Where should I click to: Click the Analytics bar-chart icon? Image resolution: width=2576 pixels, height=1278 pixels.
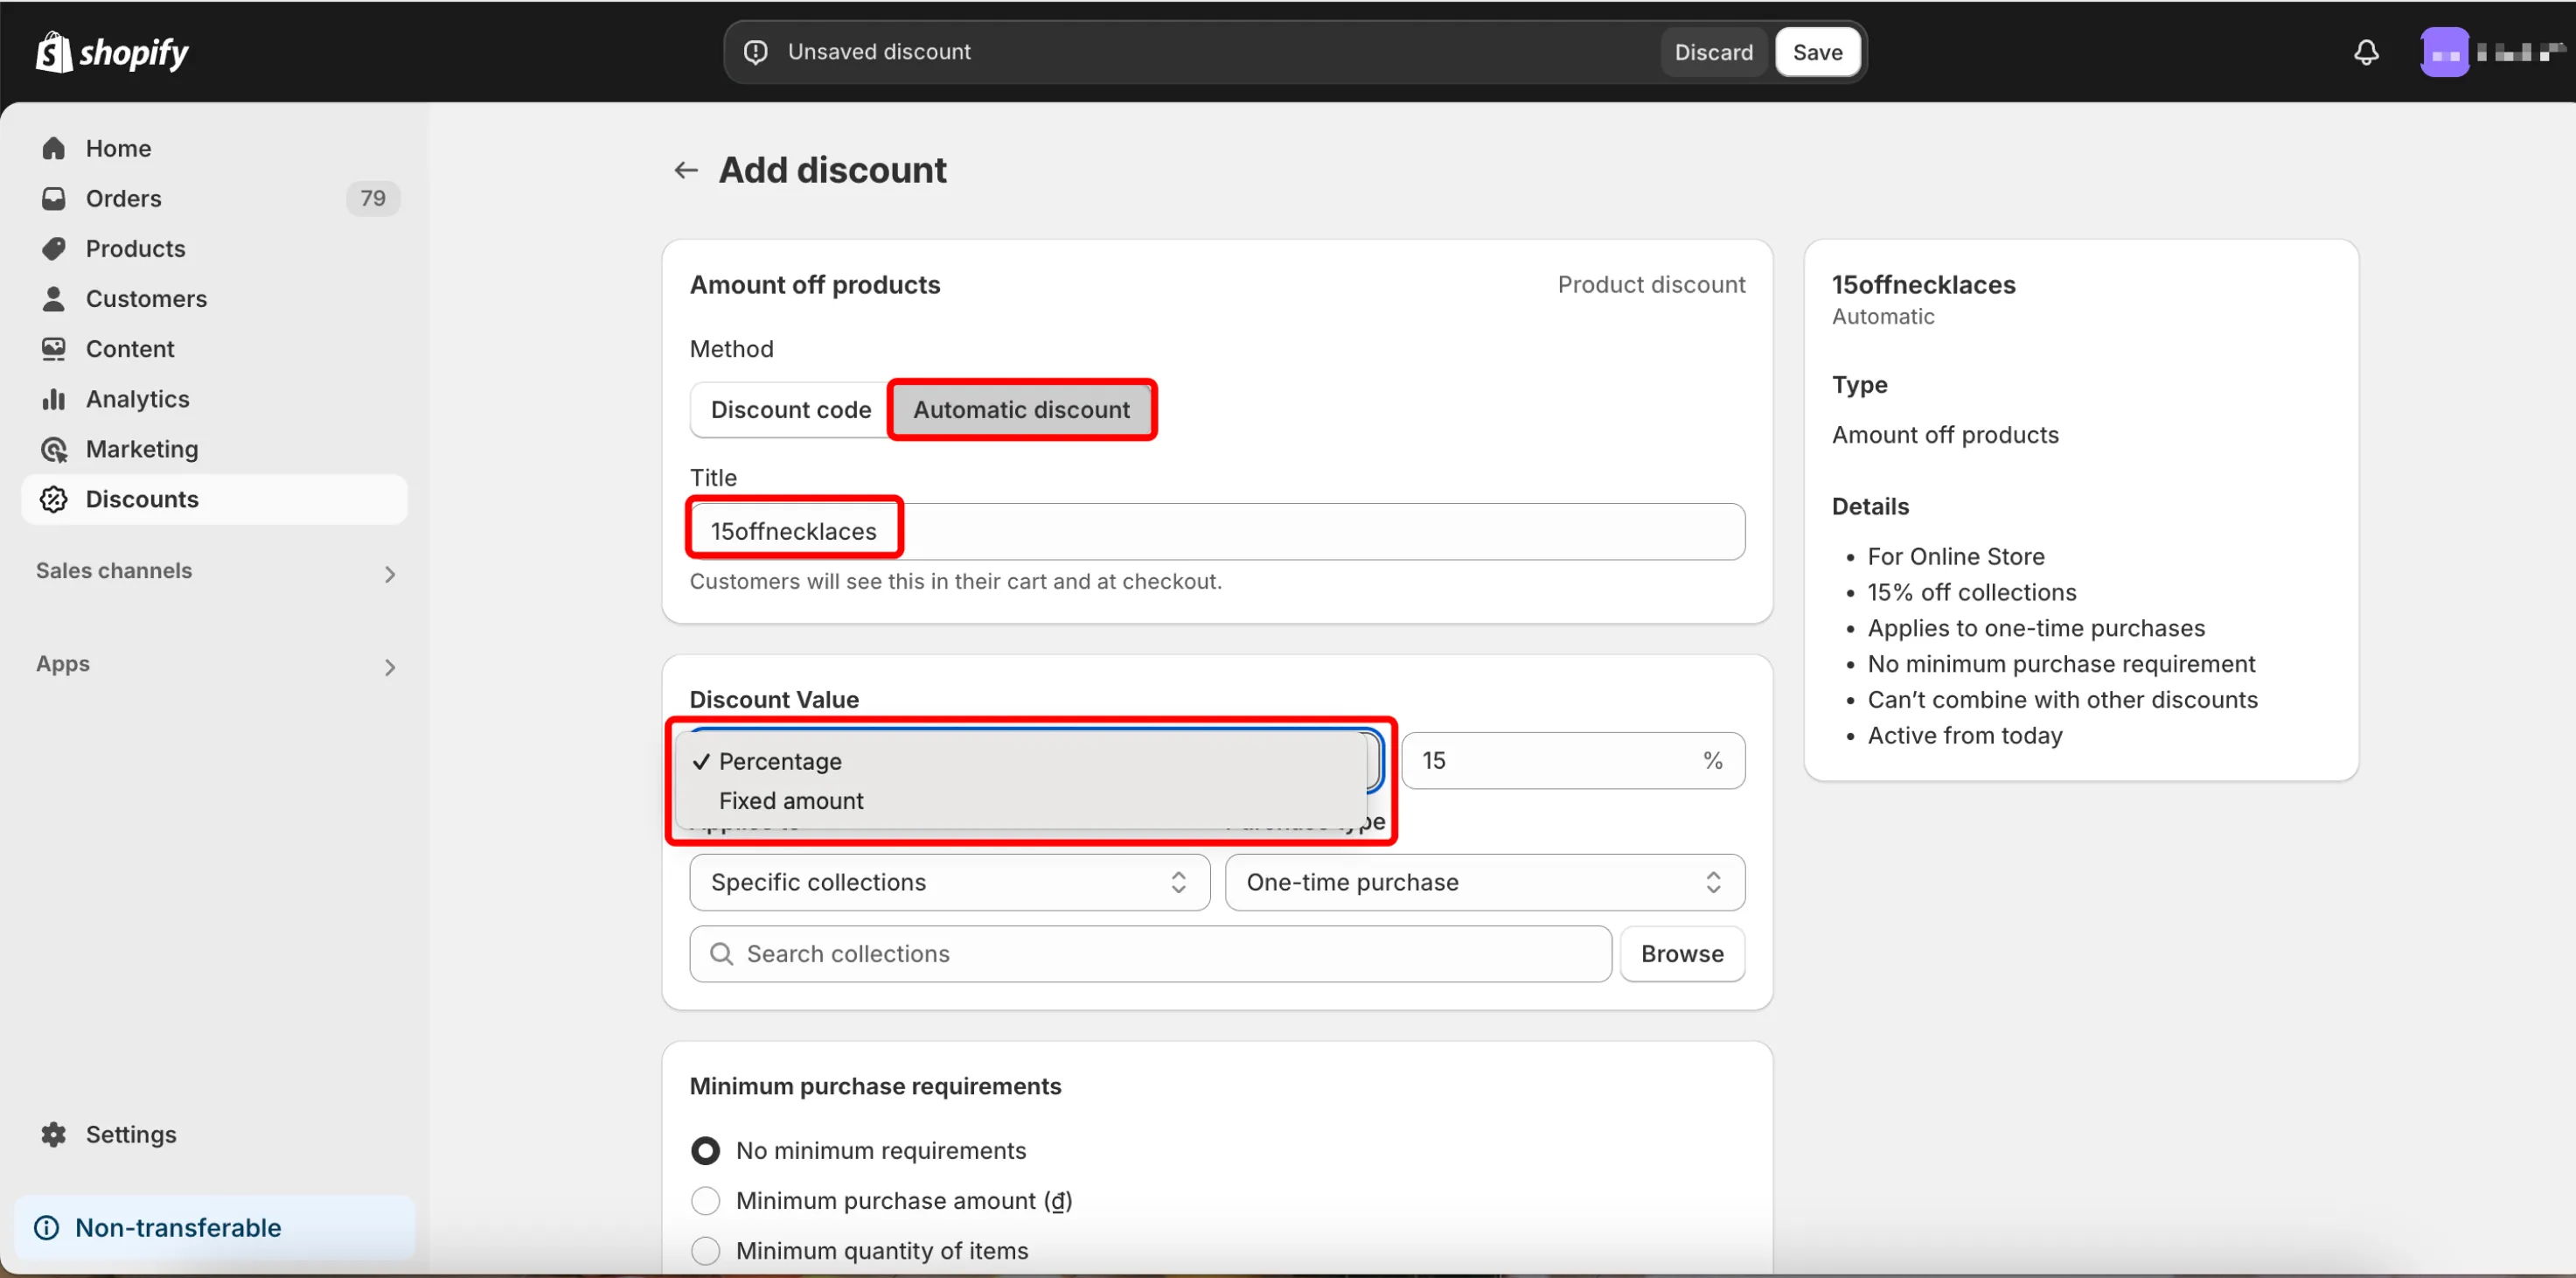pos(54,398)
